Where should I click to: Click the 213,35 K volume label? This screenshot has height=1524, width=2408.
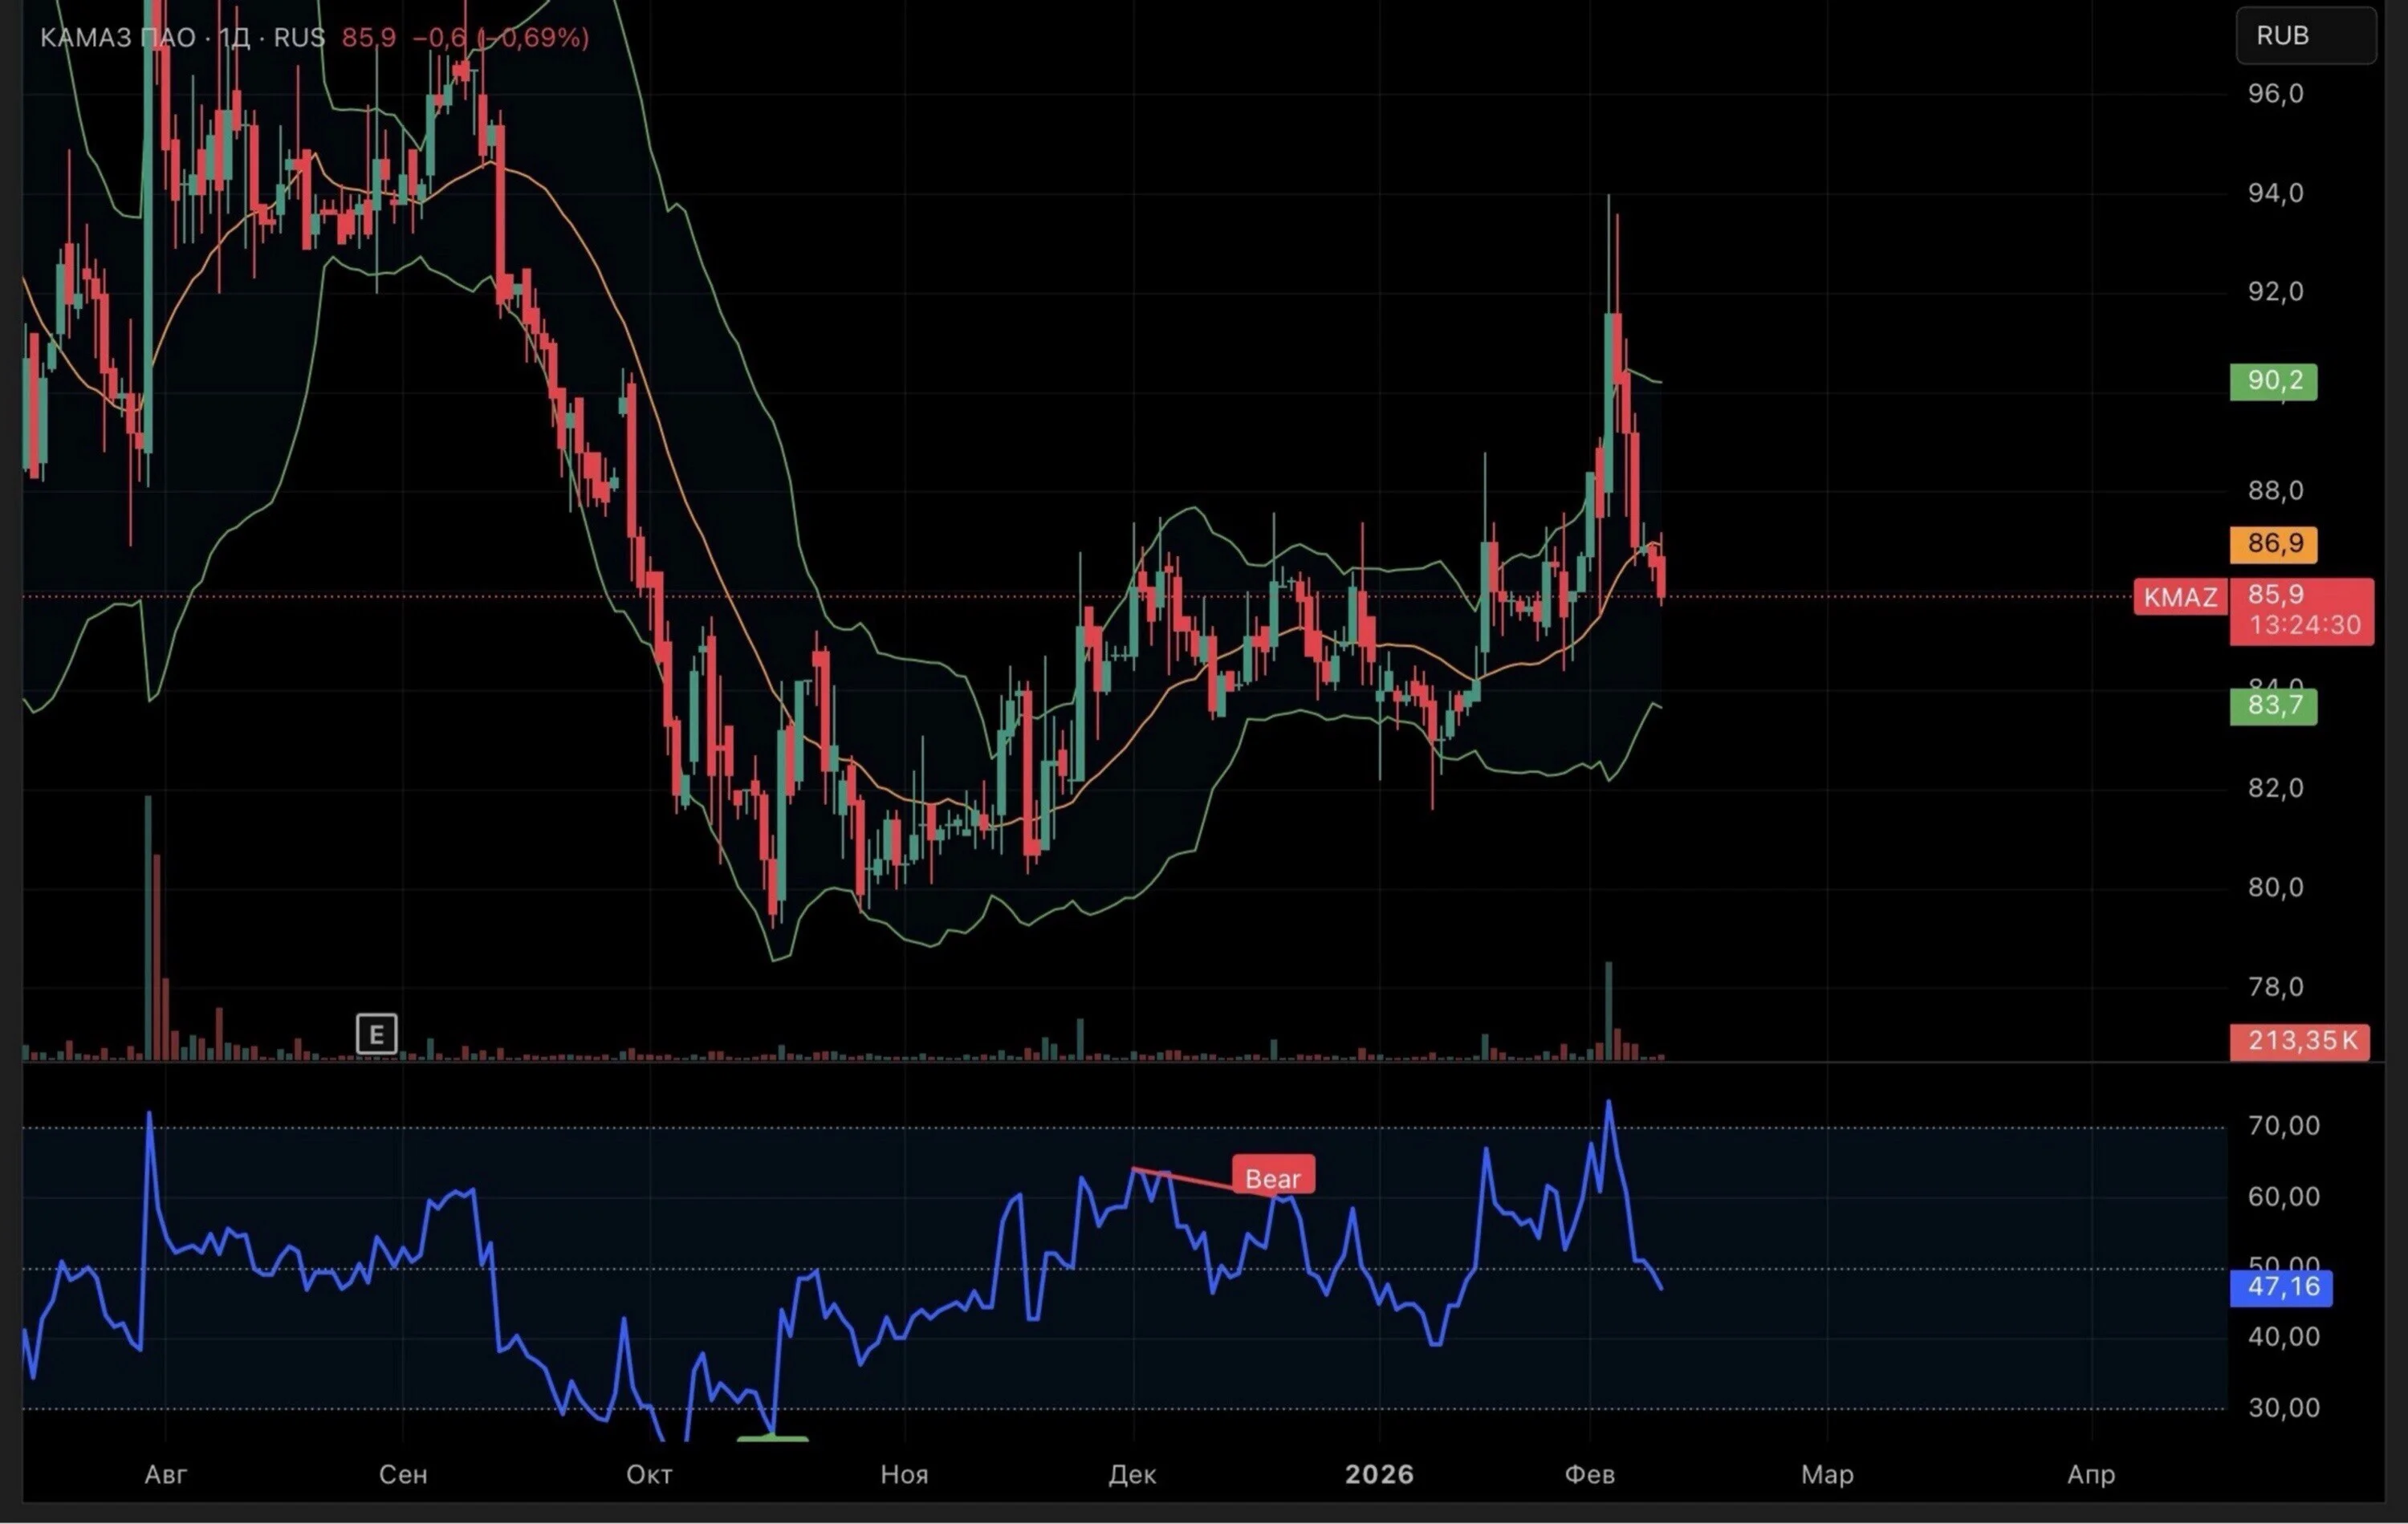point(2300,1041)
